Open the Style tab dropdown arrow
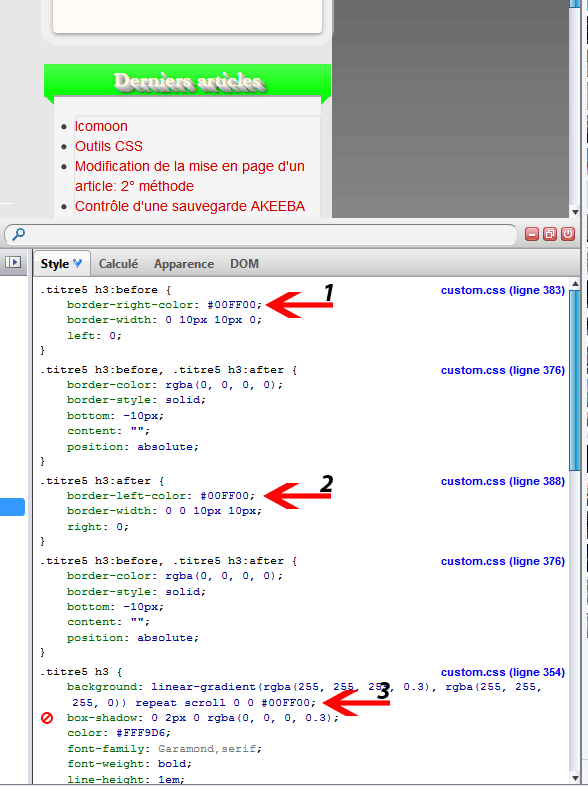Viewport: 588px width, 786px height. click(x=78, y=263)
